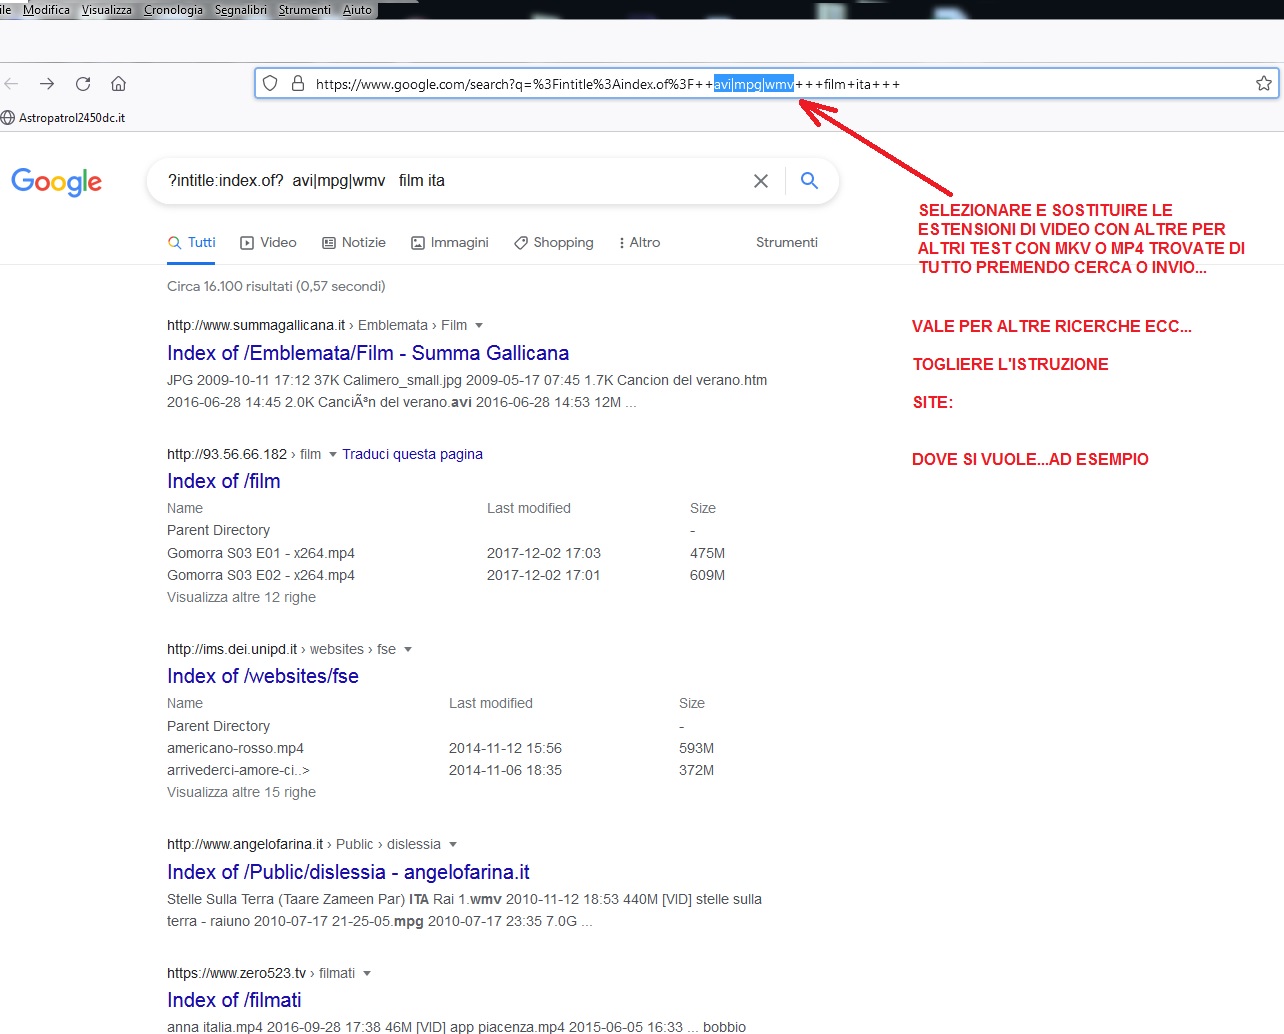Click the browser back arrow
This screenshot has height=1034, width=1284.
coord(12,84)
